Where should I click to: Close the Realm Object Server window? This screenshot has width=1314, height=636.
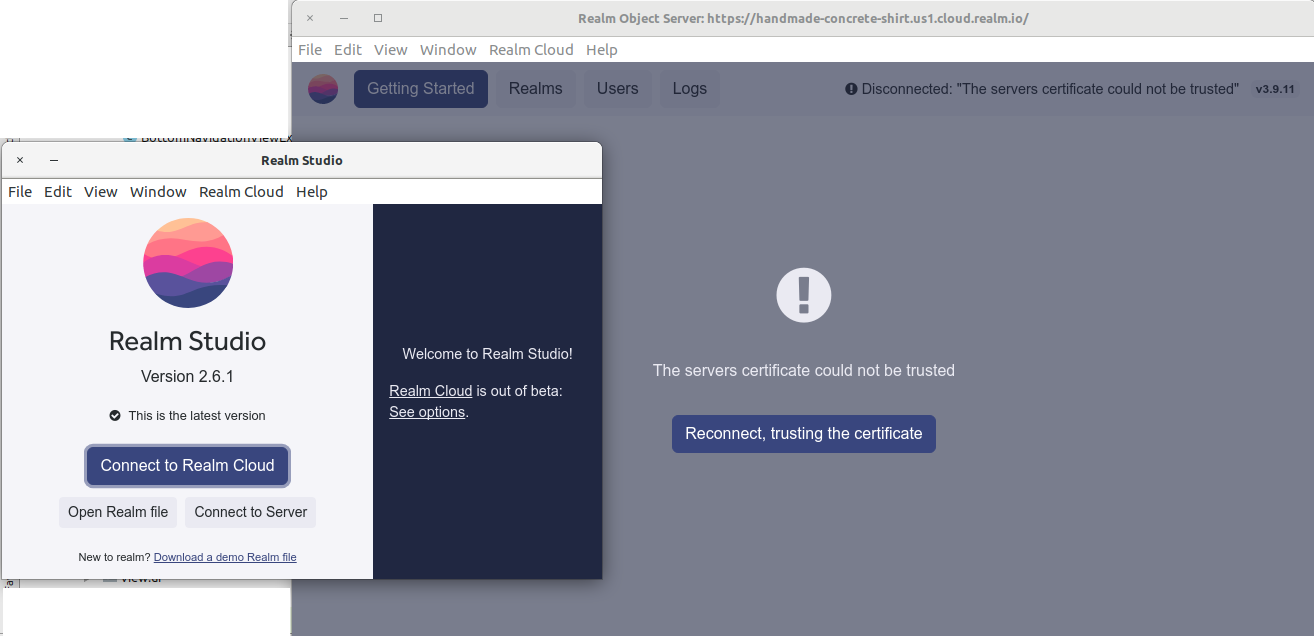pyautogui.click(x=310, y=18)
